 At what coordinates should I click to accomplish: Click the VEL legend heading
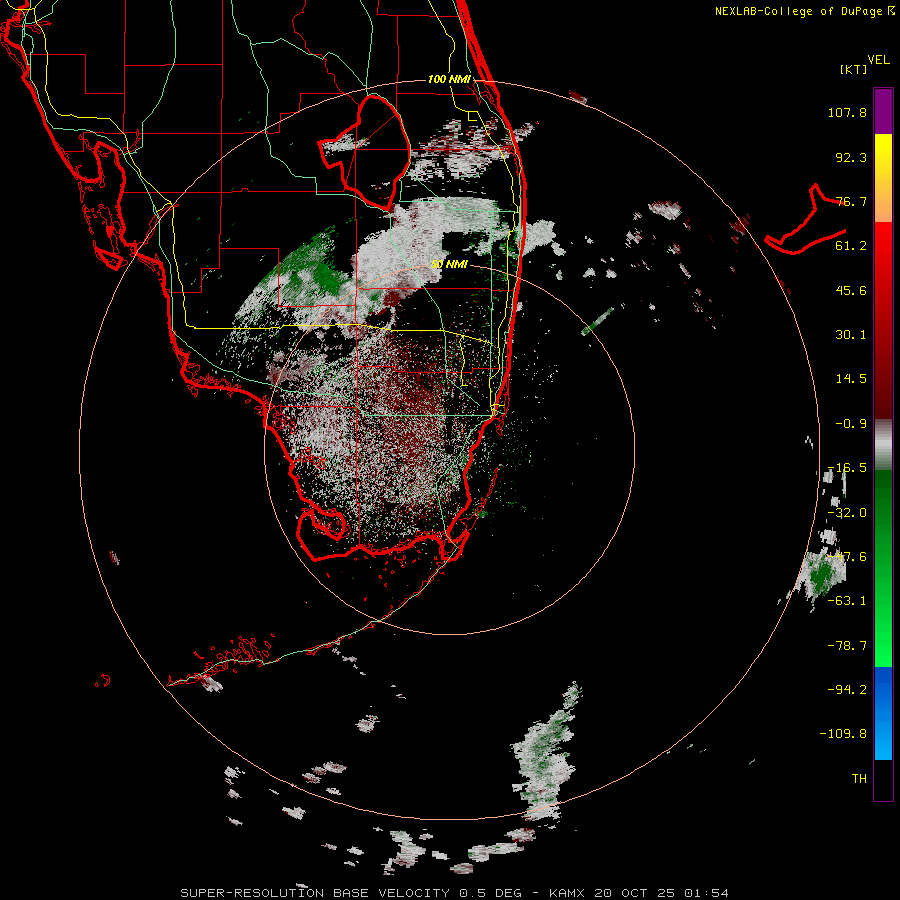[878, 60]
